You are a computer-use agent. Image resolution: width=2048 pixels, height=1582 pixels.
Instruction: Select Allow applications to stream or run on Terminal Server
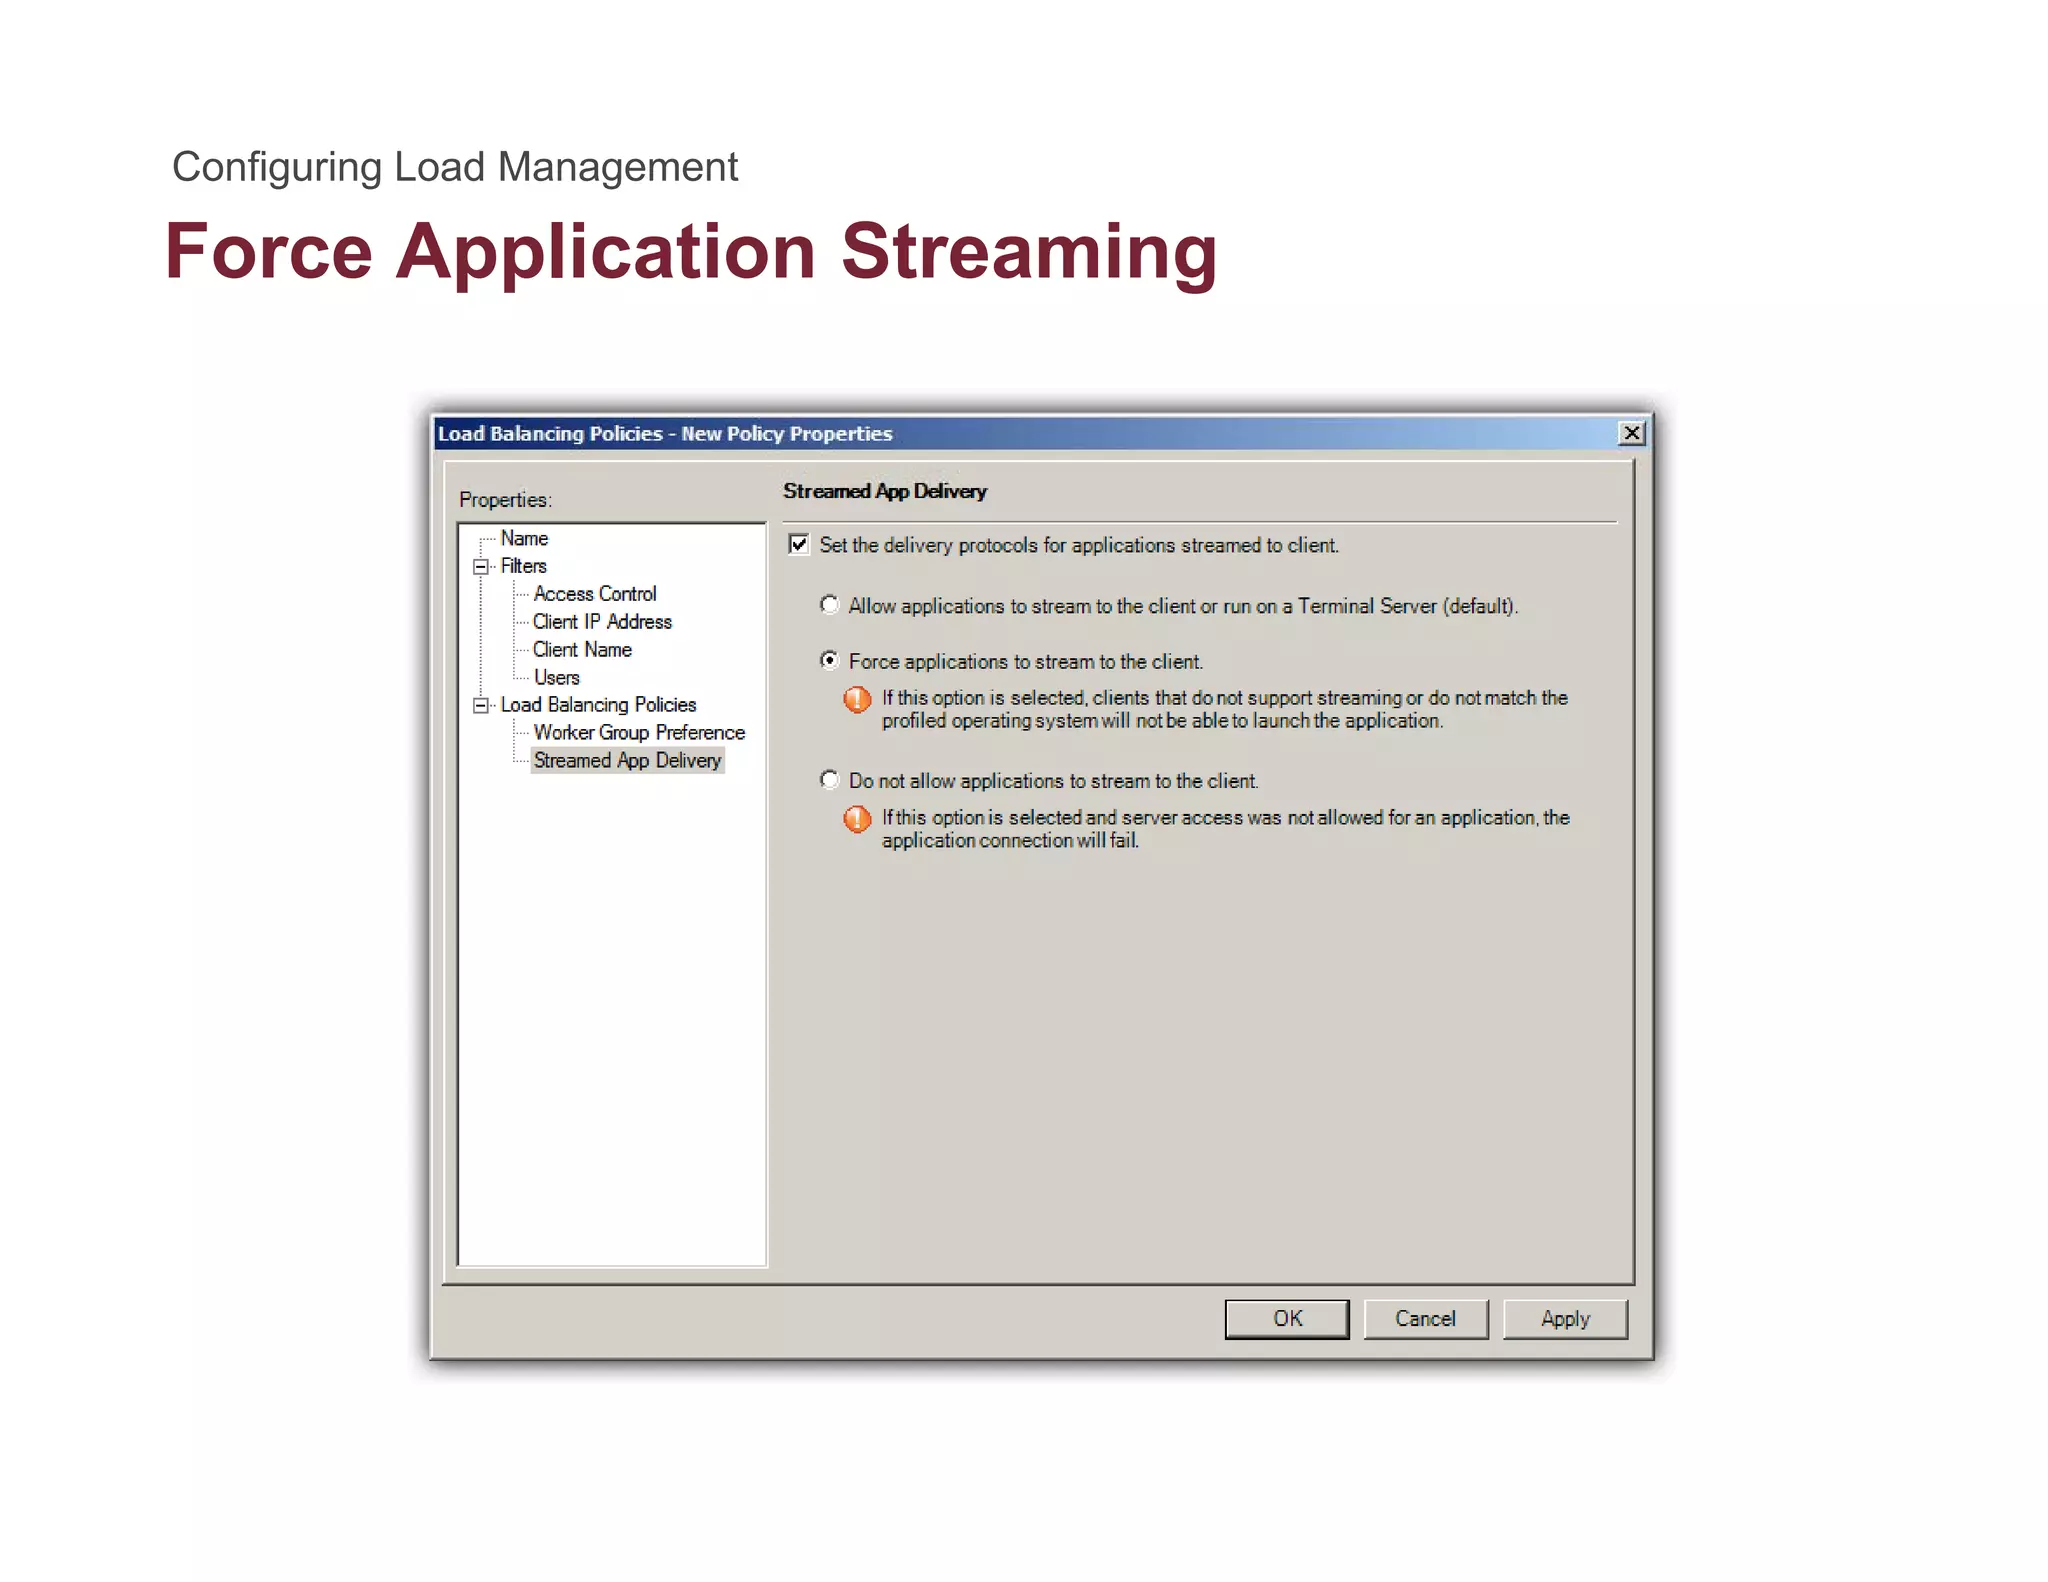(829, 605)
